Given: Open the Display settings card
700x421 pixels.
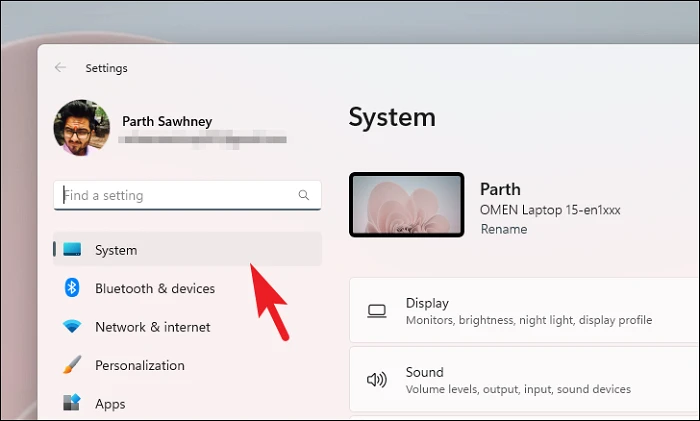Looking at the screenshot, I should pos(524,310).
